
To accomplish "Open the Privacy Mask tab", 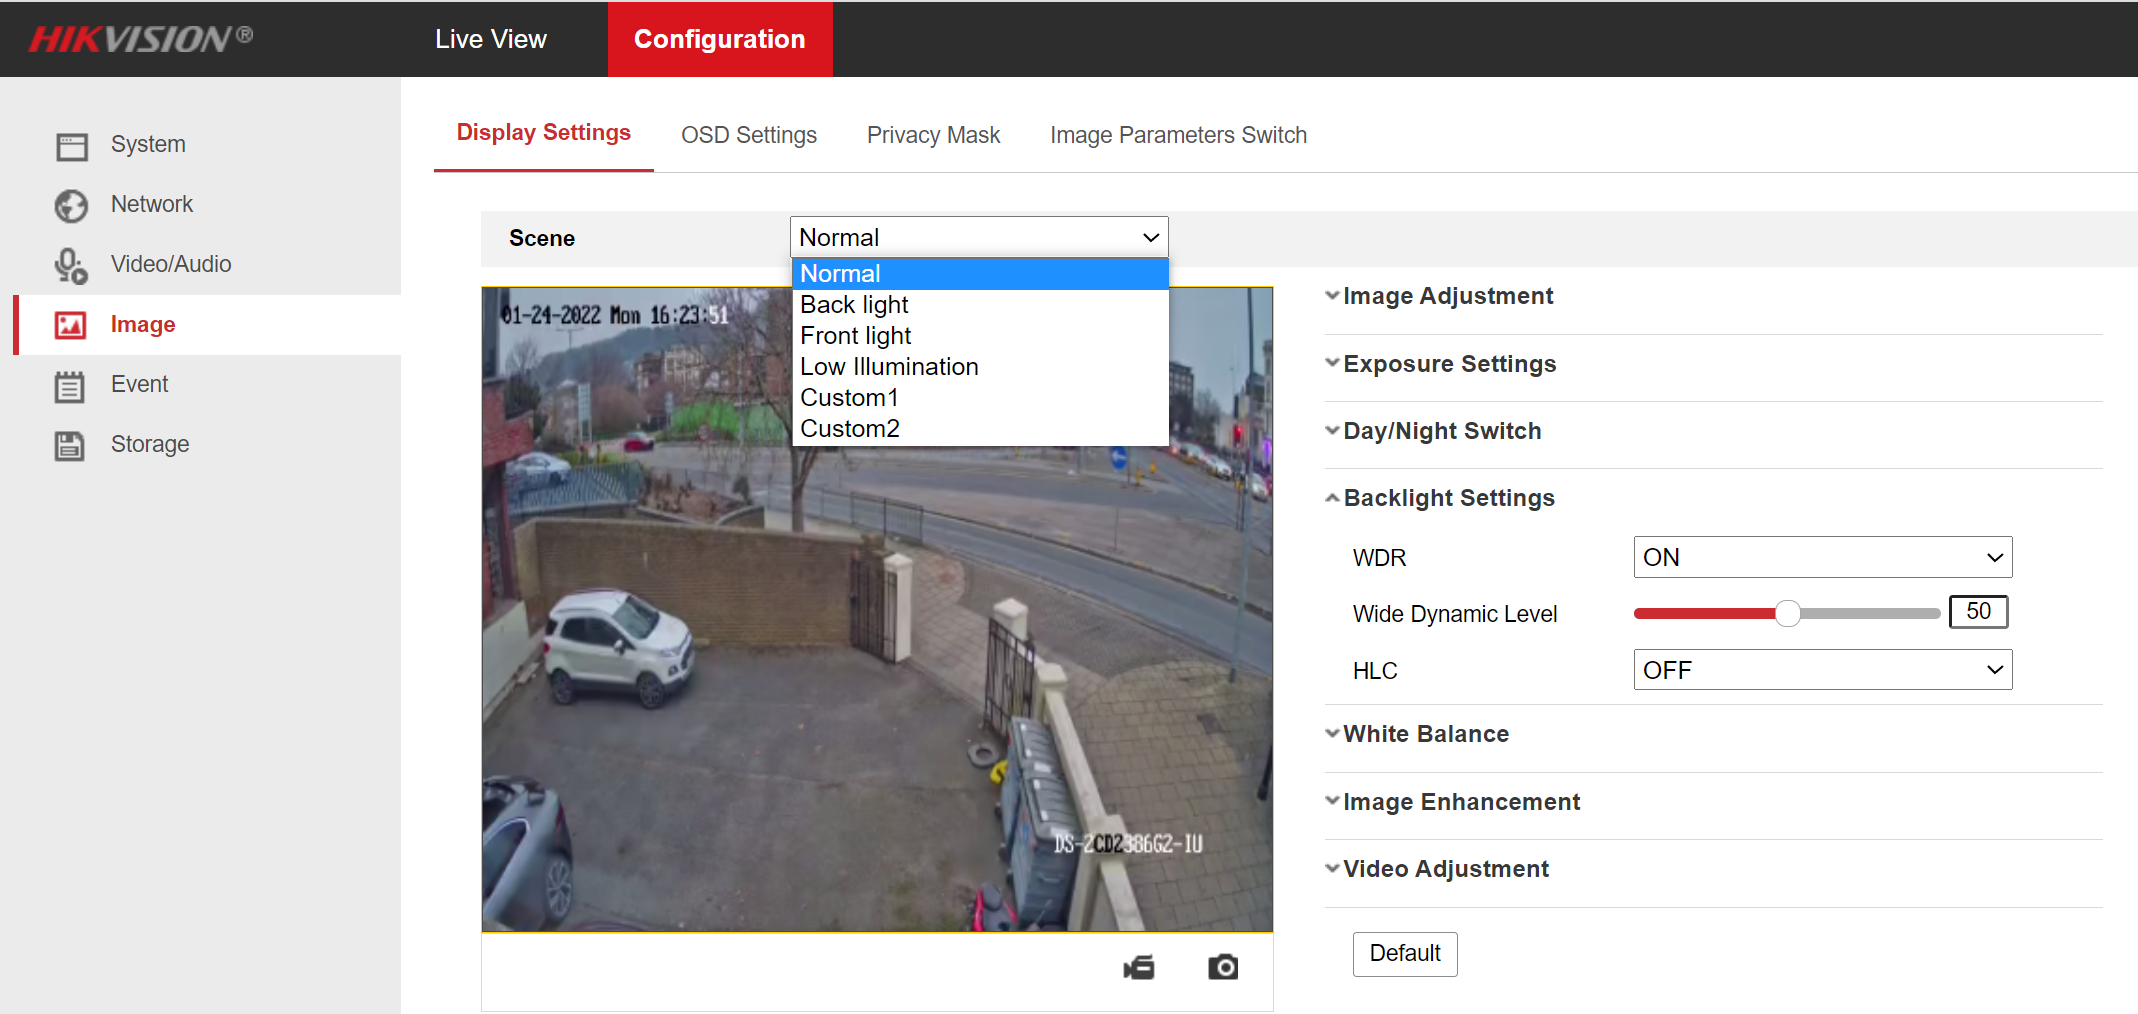I will (x=933, y=135).
